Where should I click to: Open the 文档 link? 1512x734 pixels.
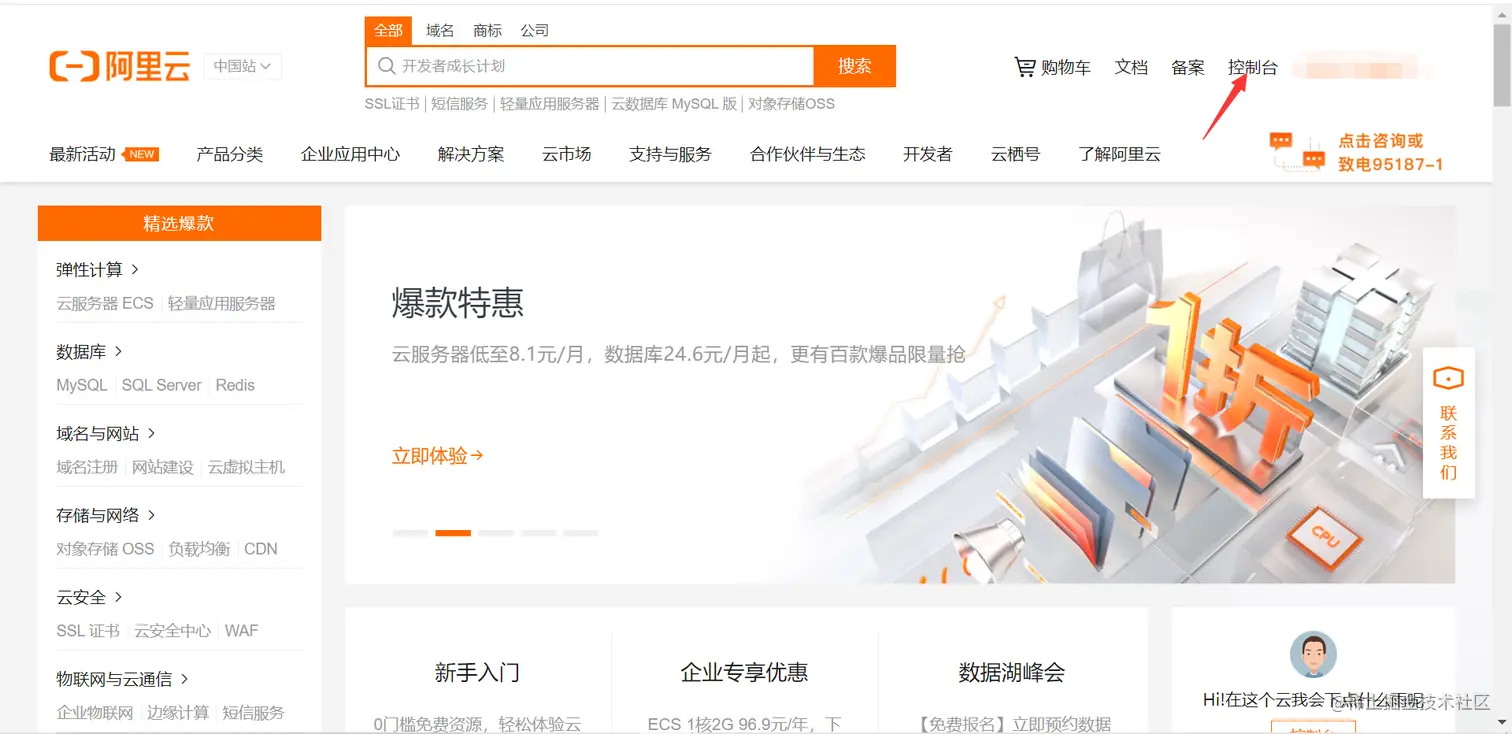[x=1131, y=67]
